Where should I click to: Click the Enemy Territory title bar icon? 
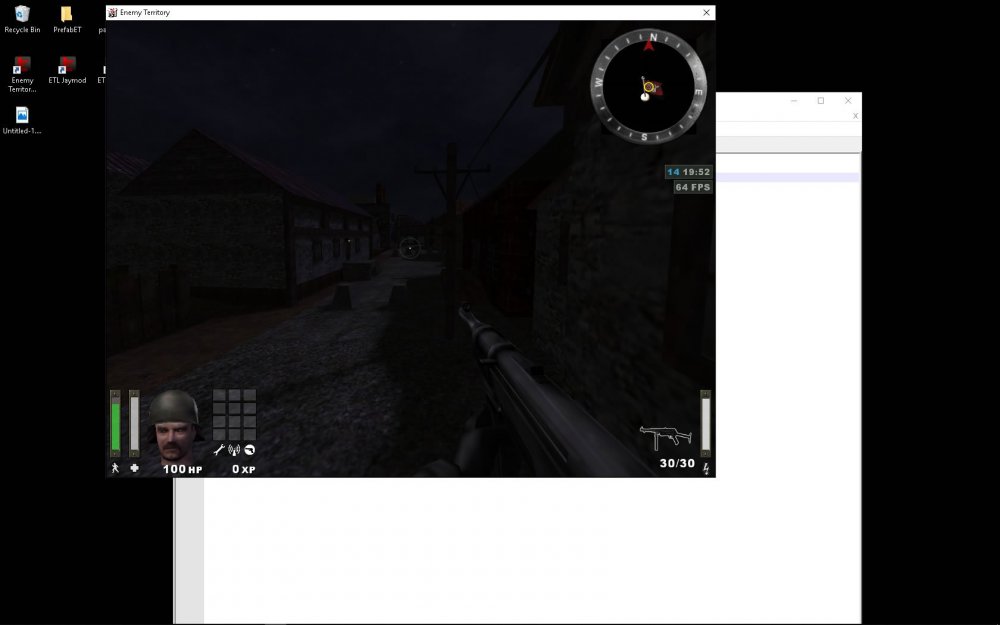coord(113,12)
